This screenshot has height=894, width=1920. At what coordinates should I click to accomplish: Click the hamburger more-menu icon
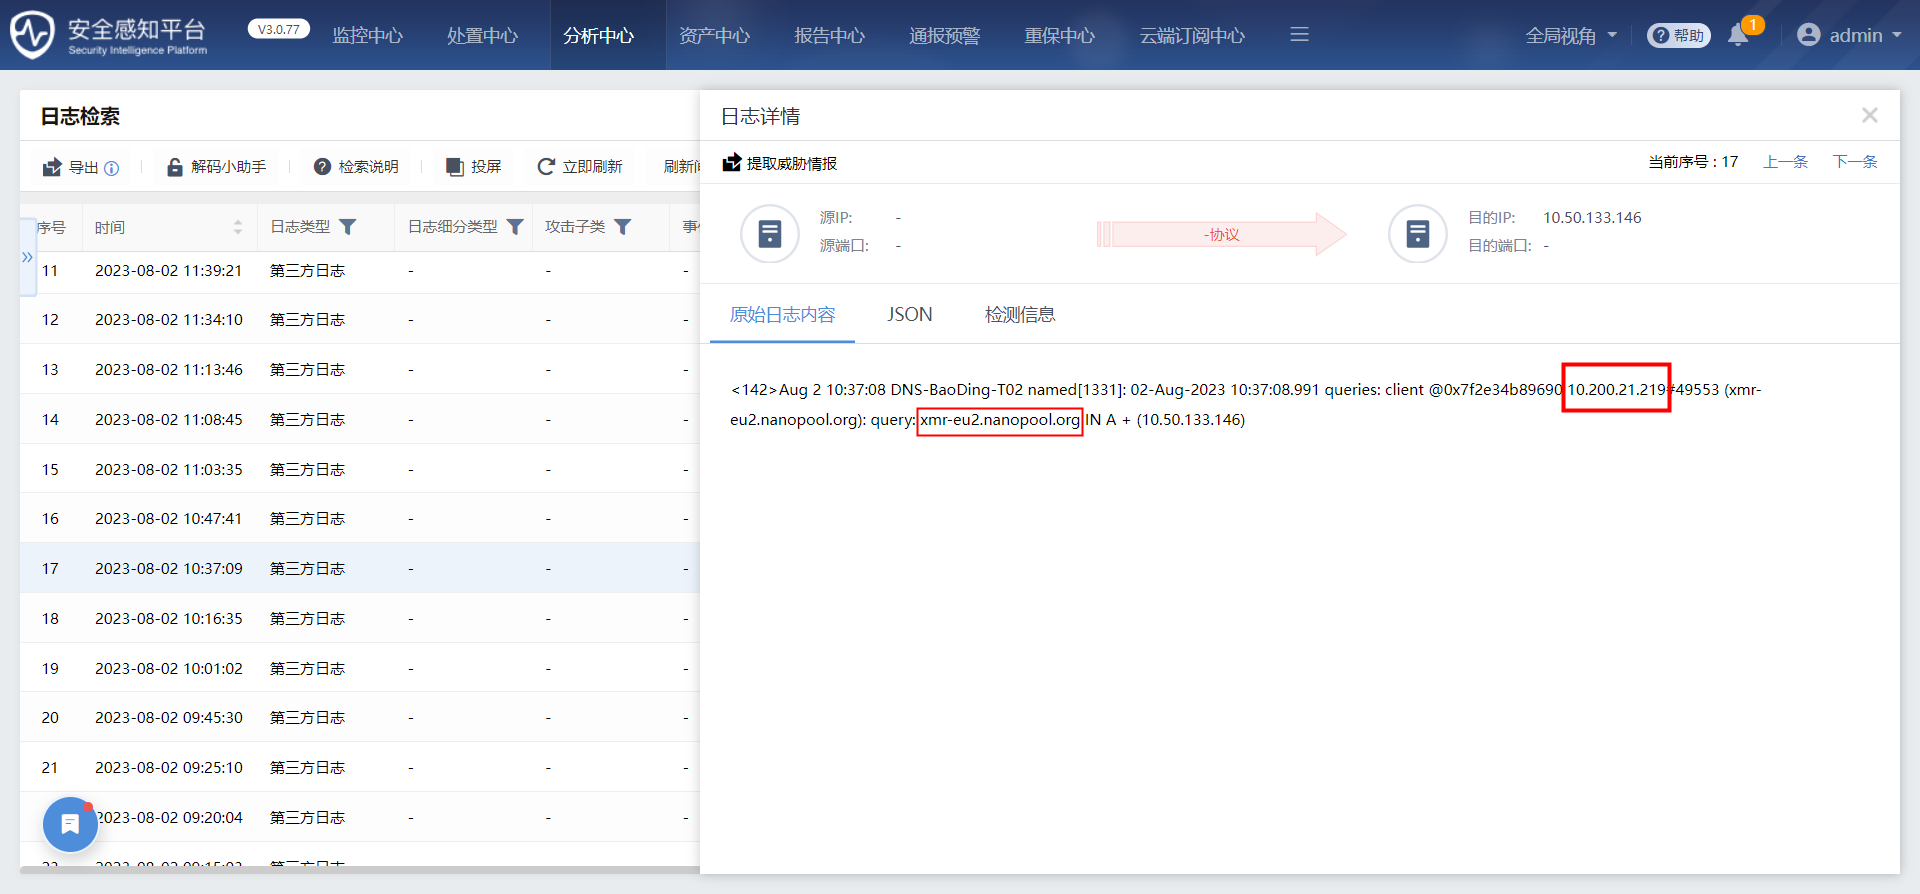pos(1299,35)
